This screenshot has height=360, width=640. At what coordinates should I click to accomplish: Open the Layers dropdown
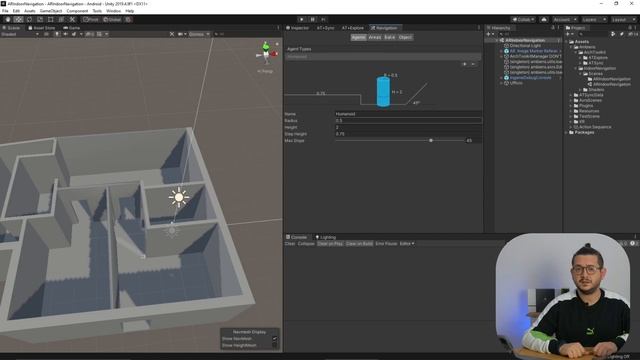[x=594, y=19]
